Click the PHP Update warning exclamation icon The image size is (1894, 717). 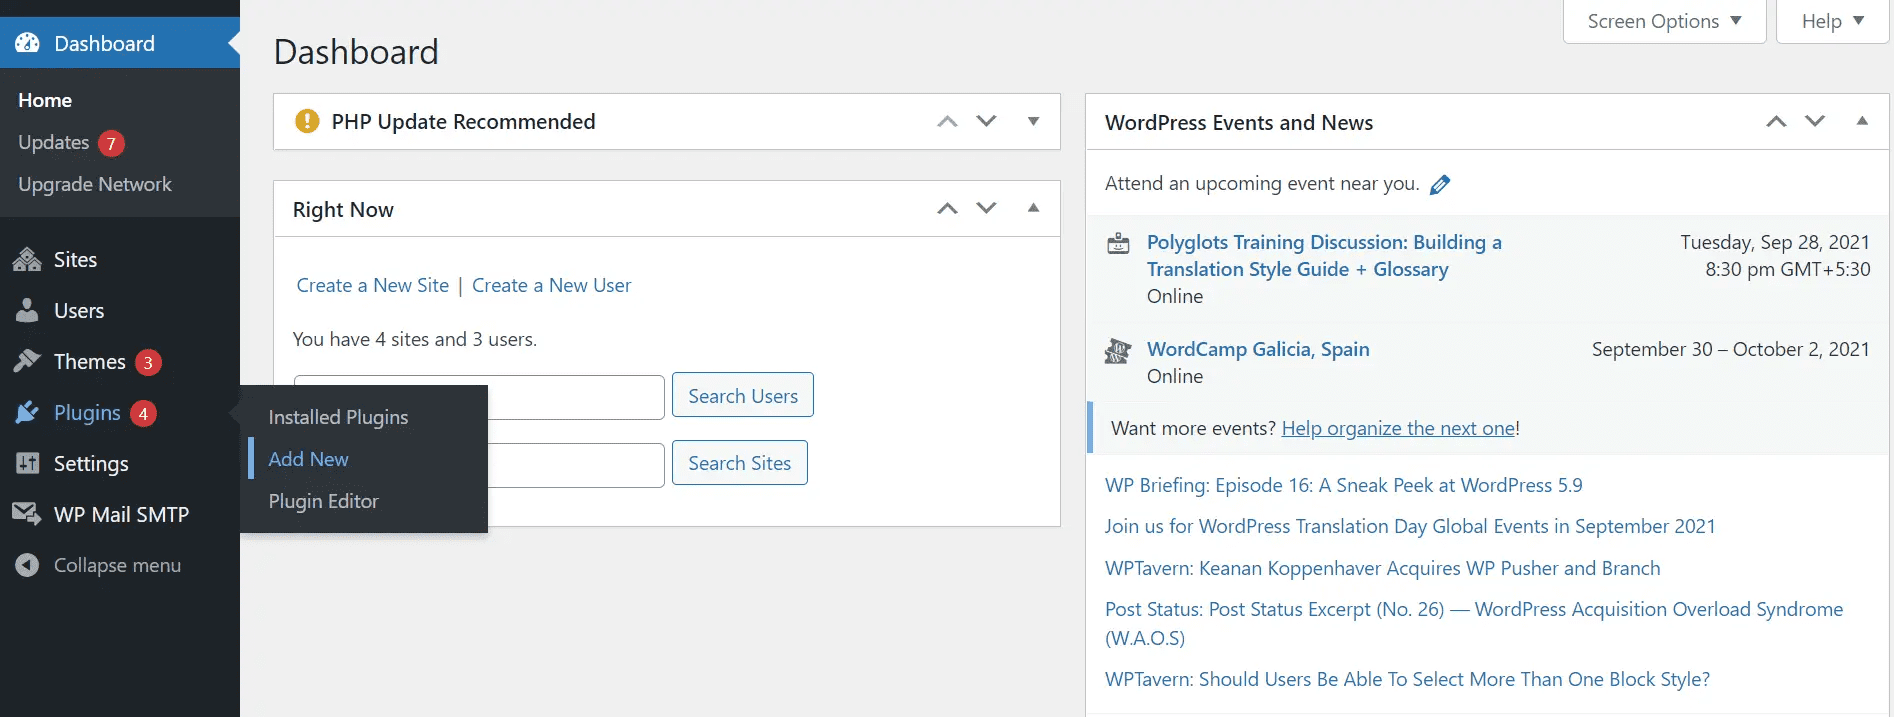coord(307,121)
